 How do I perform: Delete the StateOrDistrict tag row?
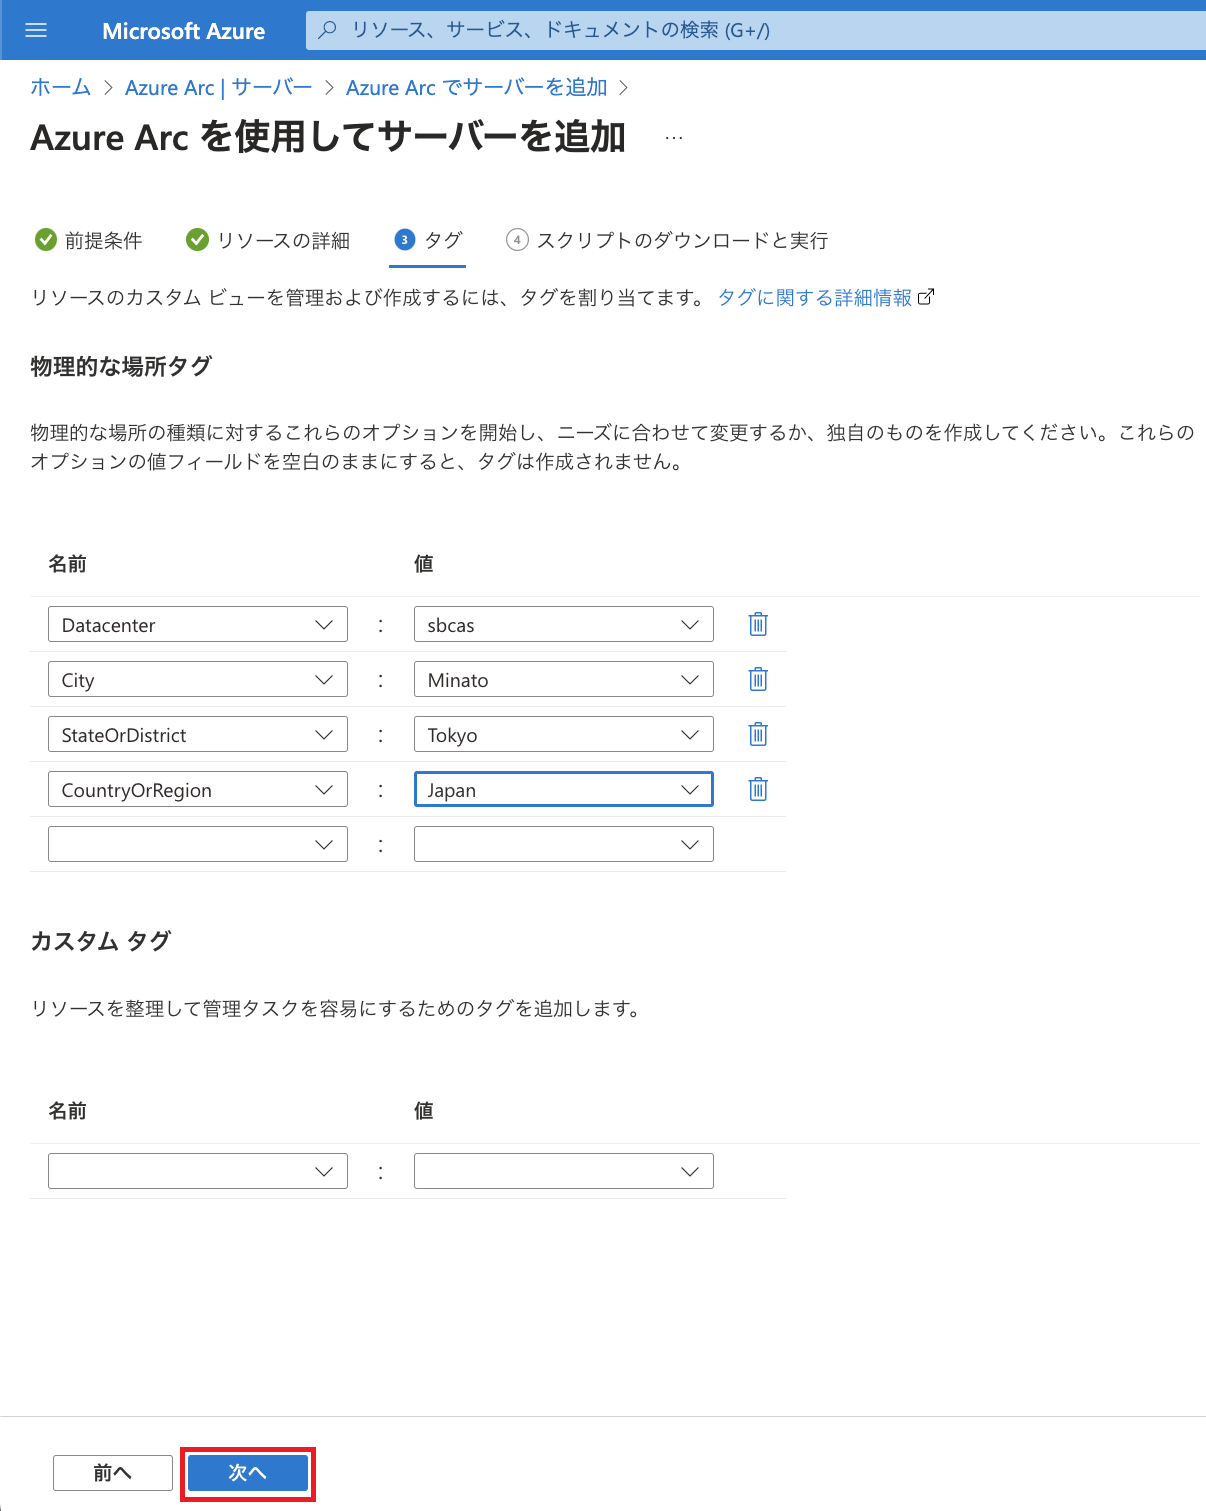[x=758, y=734]
